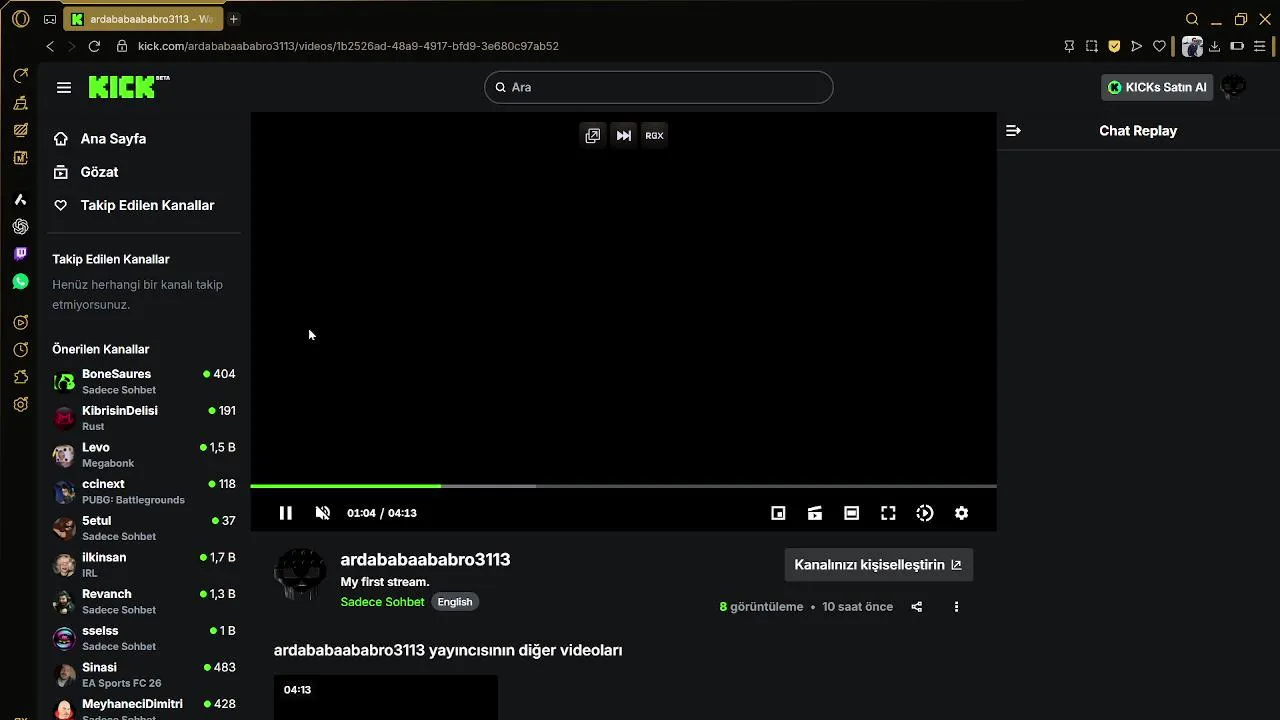The width and height of the screenshot is (1280, 720).
Task: Open KibrisinDelisi recommended channel
Action: (x=144, y=418)
